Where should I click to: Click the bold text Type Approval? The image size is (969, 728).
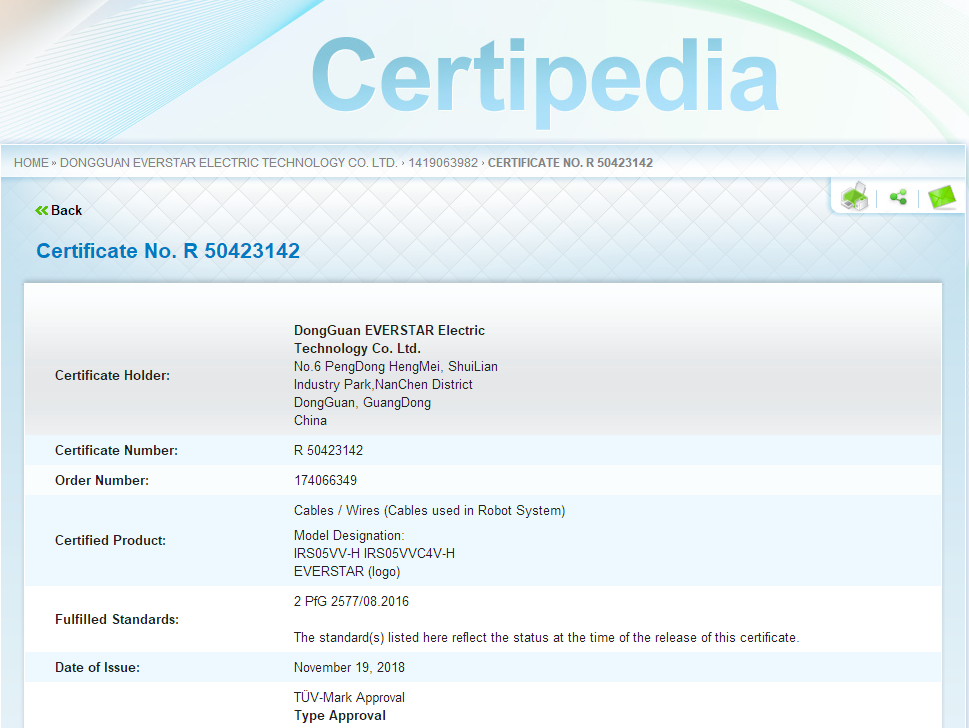click(340, 716)
